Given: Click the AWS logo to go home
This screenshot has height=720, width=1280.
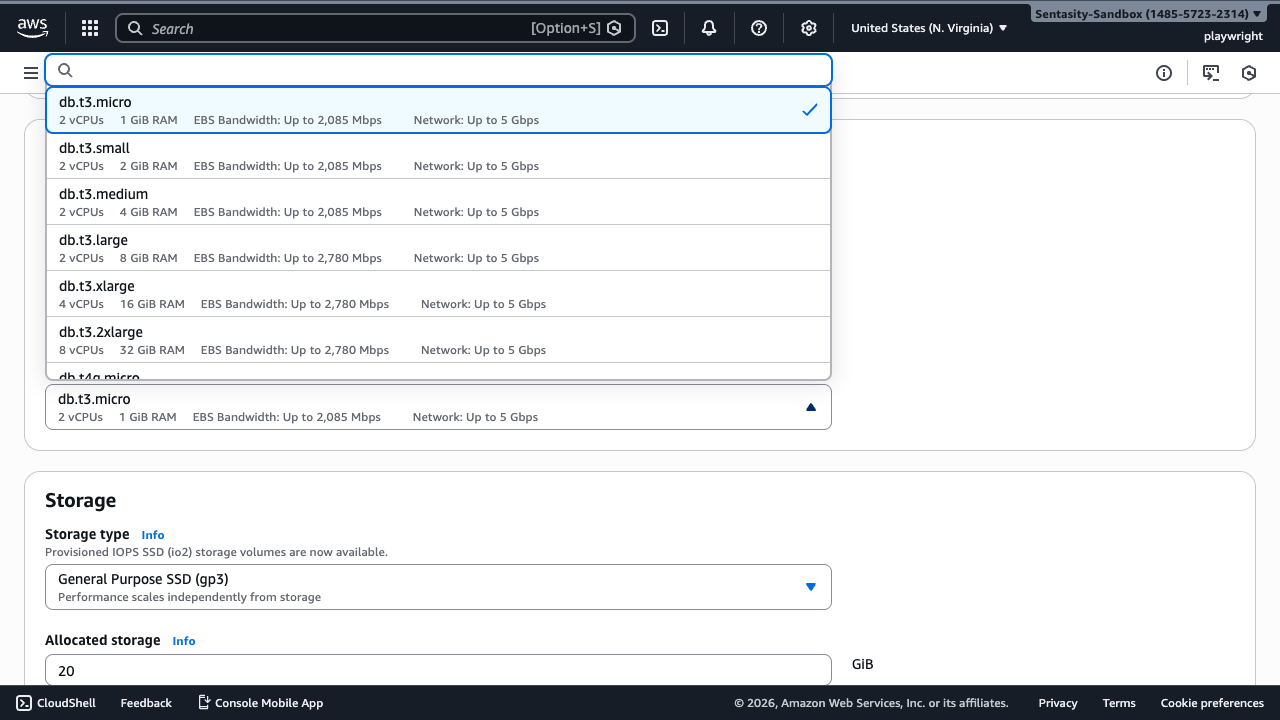Looking at the screenshot, I should pyautogui.click(x=32, y=28).
